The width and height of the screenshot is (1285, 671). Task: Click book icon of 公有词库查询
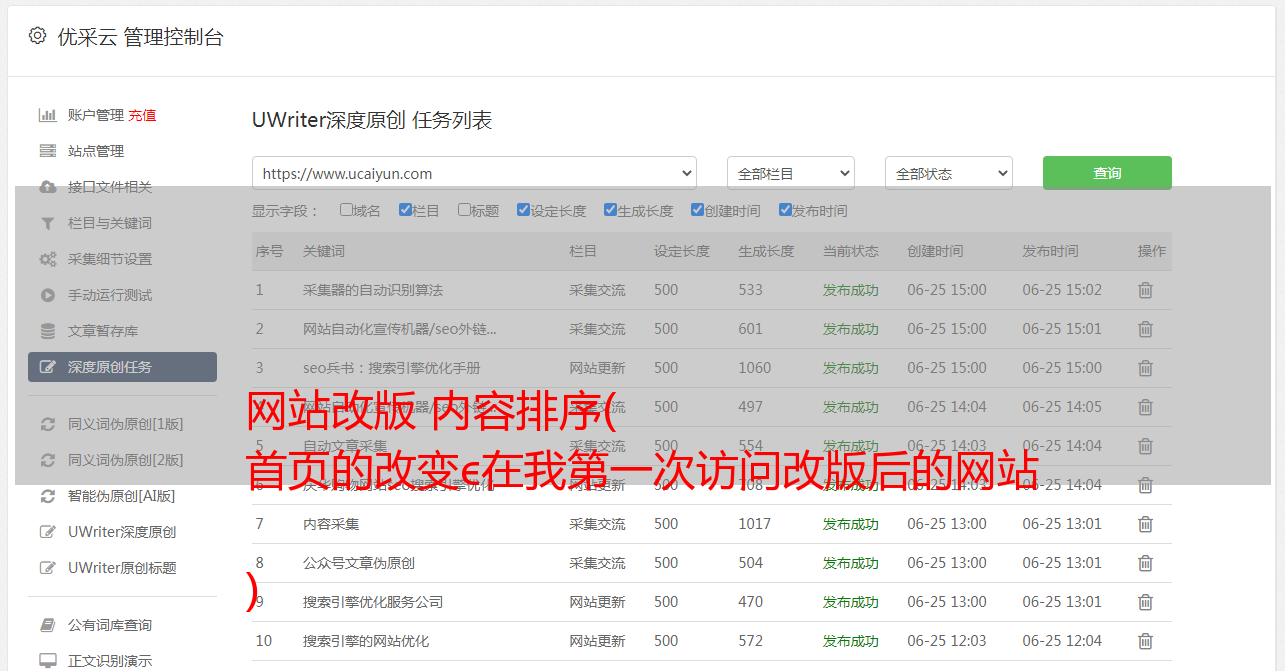pos(47,625)
